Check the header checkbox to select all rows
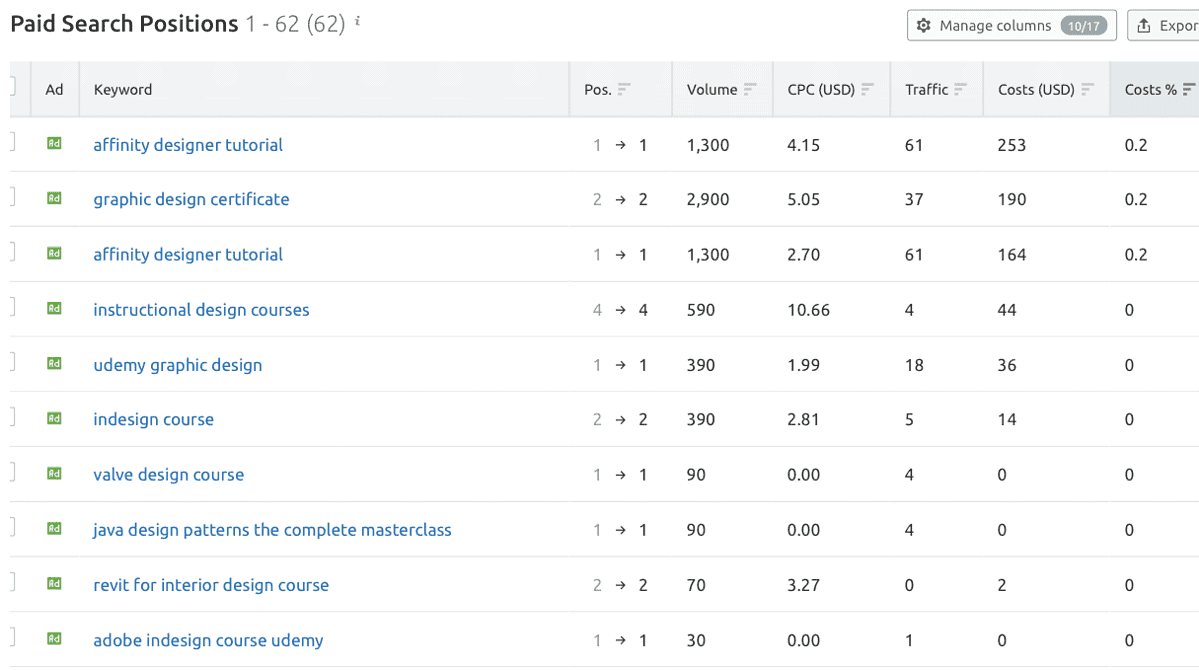 point(9,89)
